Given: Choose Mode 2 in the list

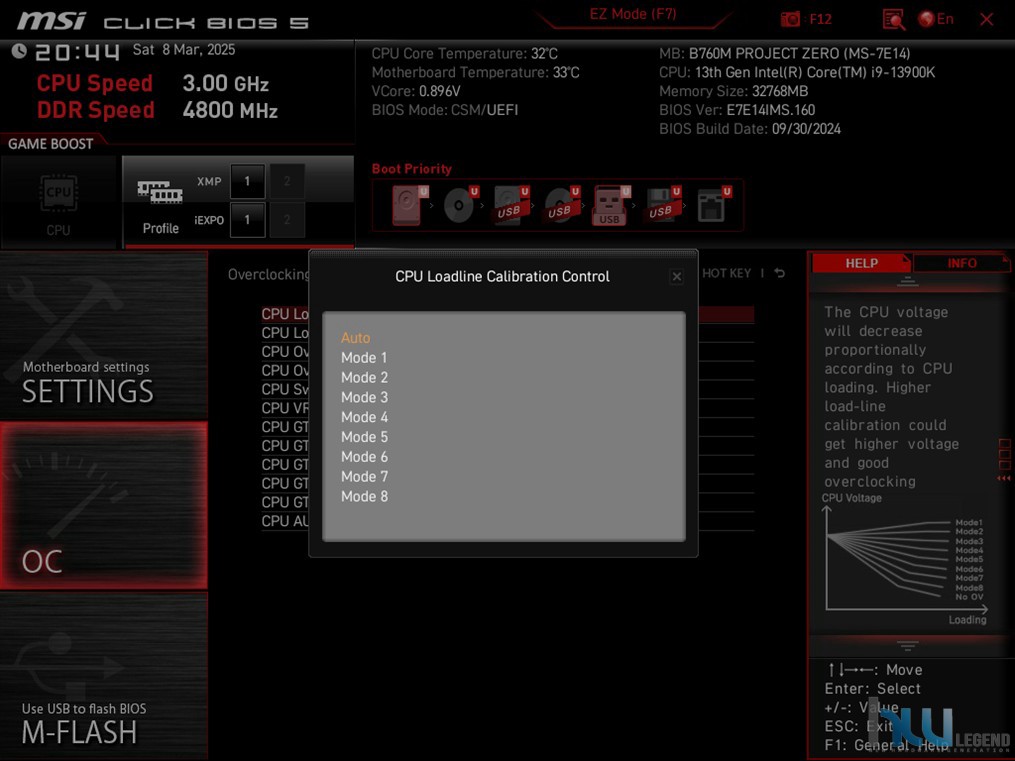Looking at the screenshot, I should point(364,377).
